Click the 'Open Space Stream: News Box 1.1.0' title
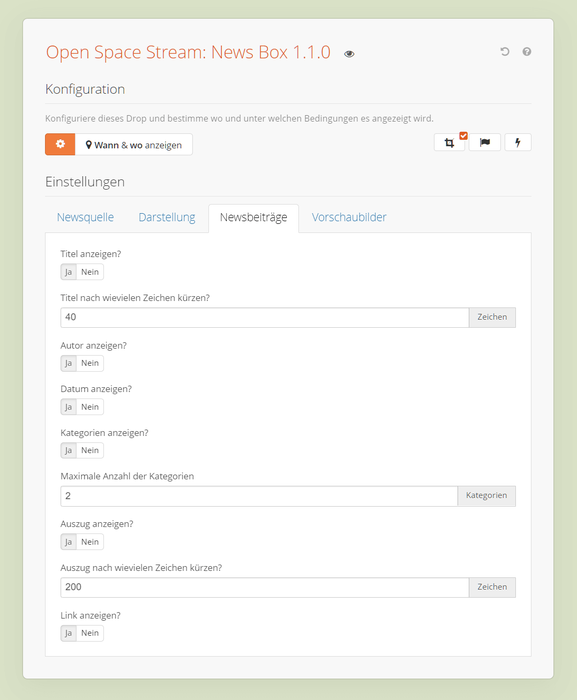 [188, 52]
